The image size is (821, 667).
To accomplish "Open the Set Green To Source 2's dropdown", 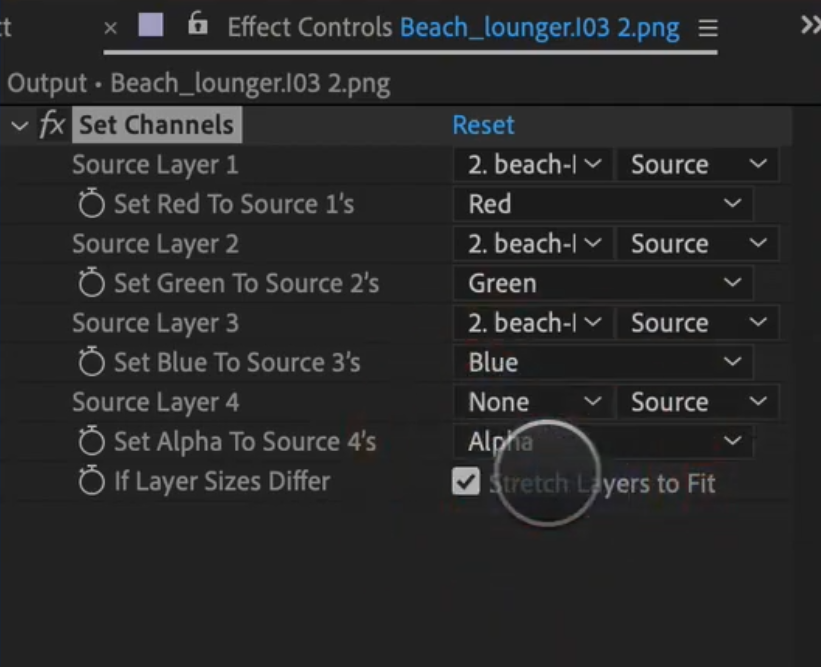I will click(x=602, y=284).
